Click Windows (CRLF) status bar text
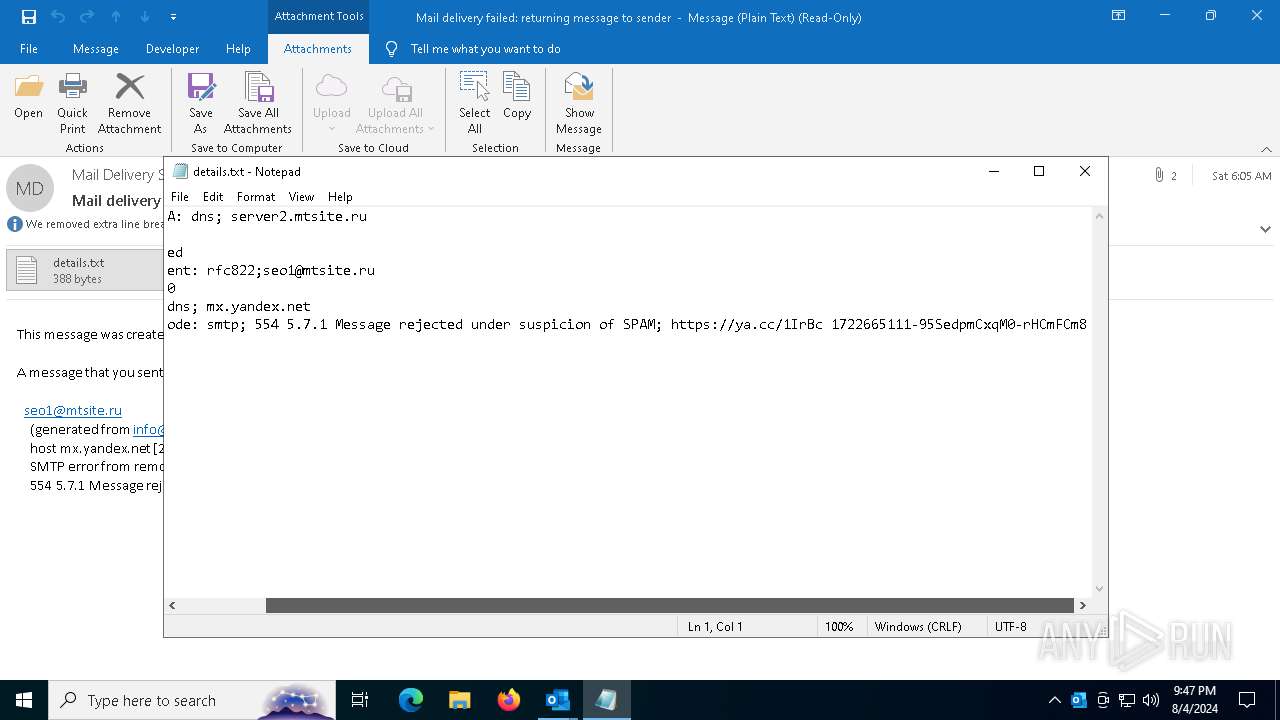Screen dimensions: 1280x720 918,627
